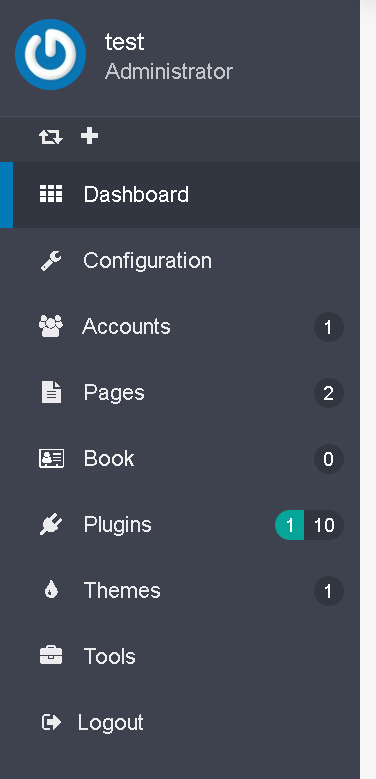Viewport: 376px width, 779px height.
Task: Click the Tools briefcase icon
Action: coord(51,656)
